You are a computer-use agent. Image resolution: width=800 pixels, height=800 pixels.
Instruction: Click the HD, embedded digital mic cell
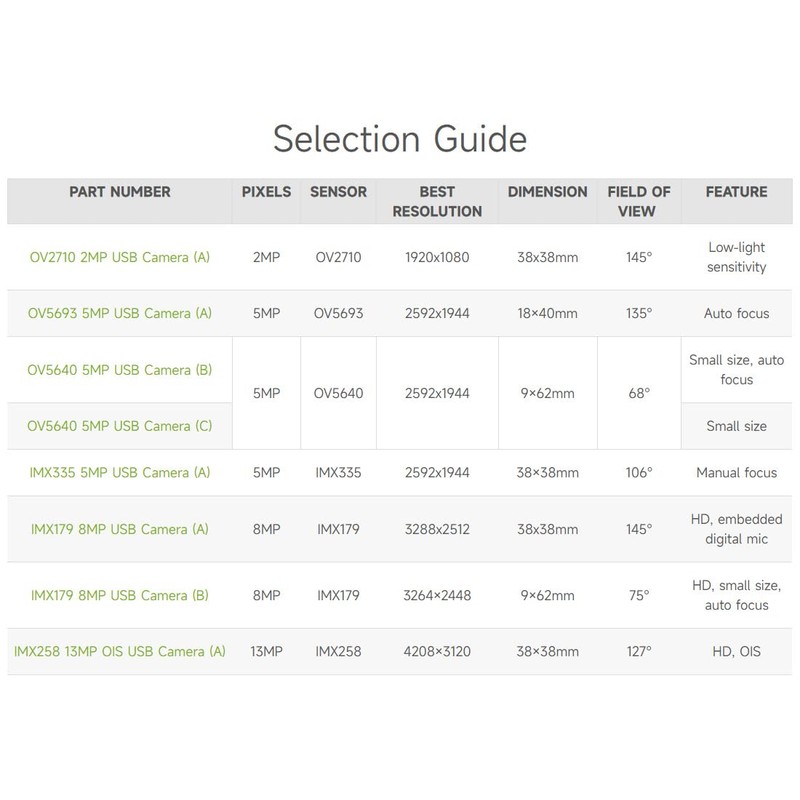(x=735, y=528)
